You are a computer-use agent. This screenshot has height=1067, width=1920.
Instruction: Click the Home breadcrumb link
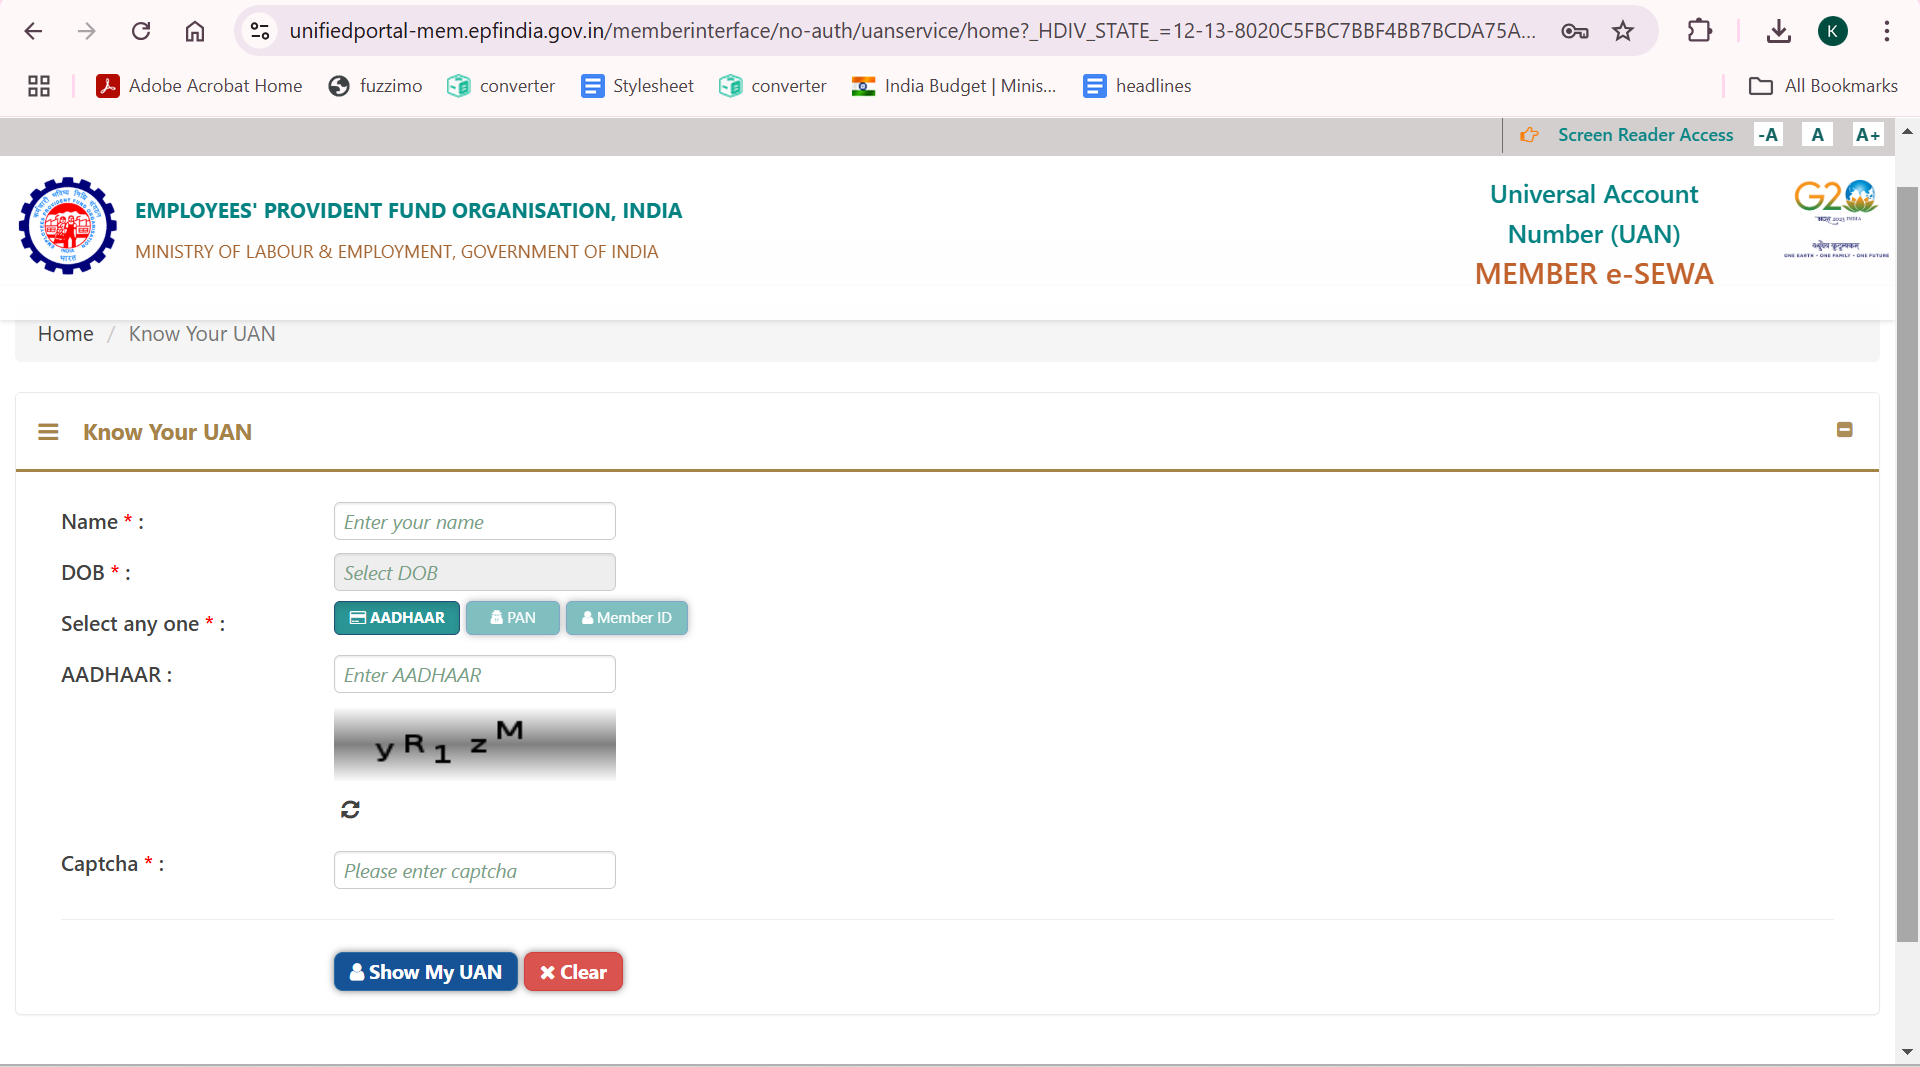click(65, 333)
